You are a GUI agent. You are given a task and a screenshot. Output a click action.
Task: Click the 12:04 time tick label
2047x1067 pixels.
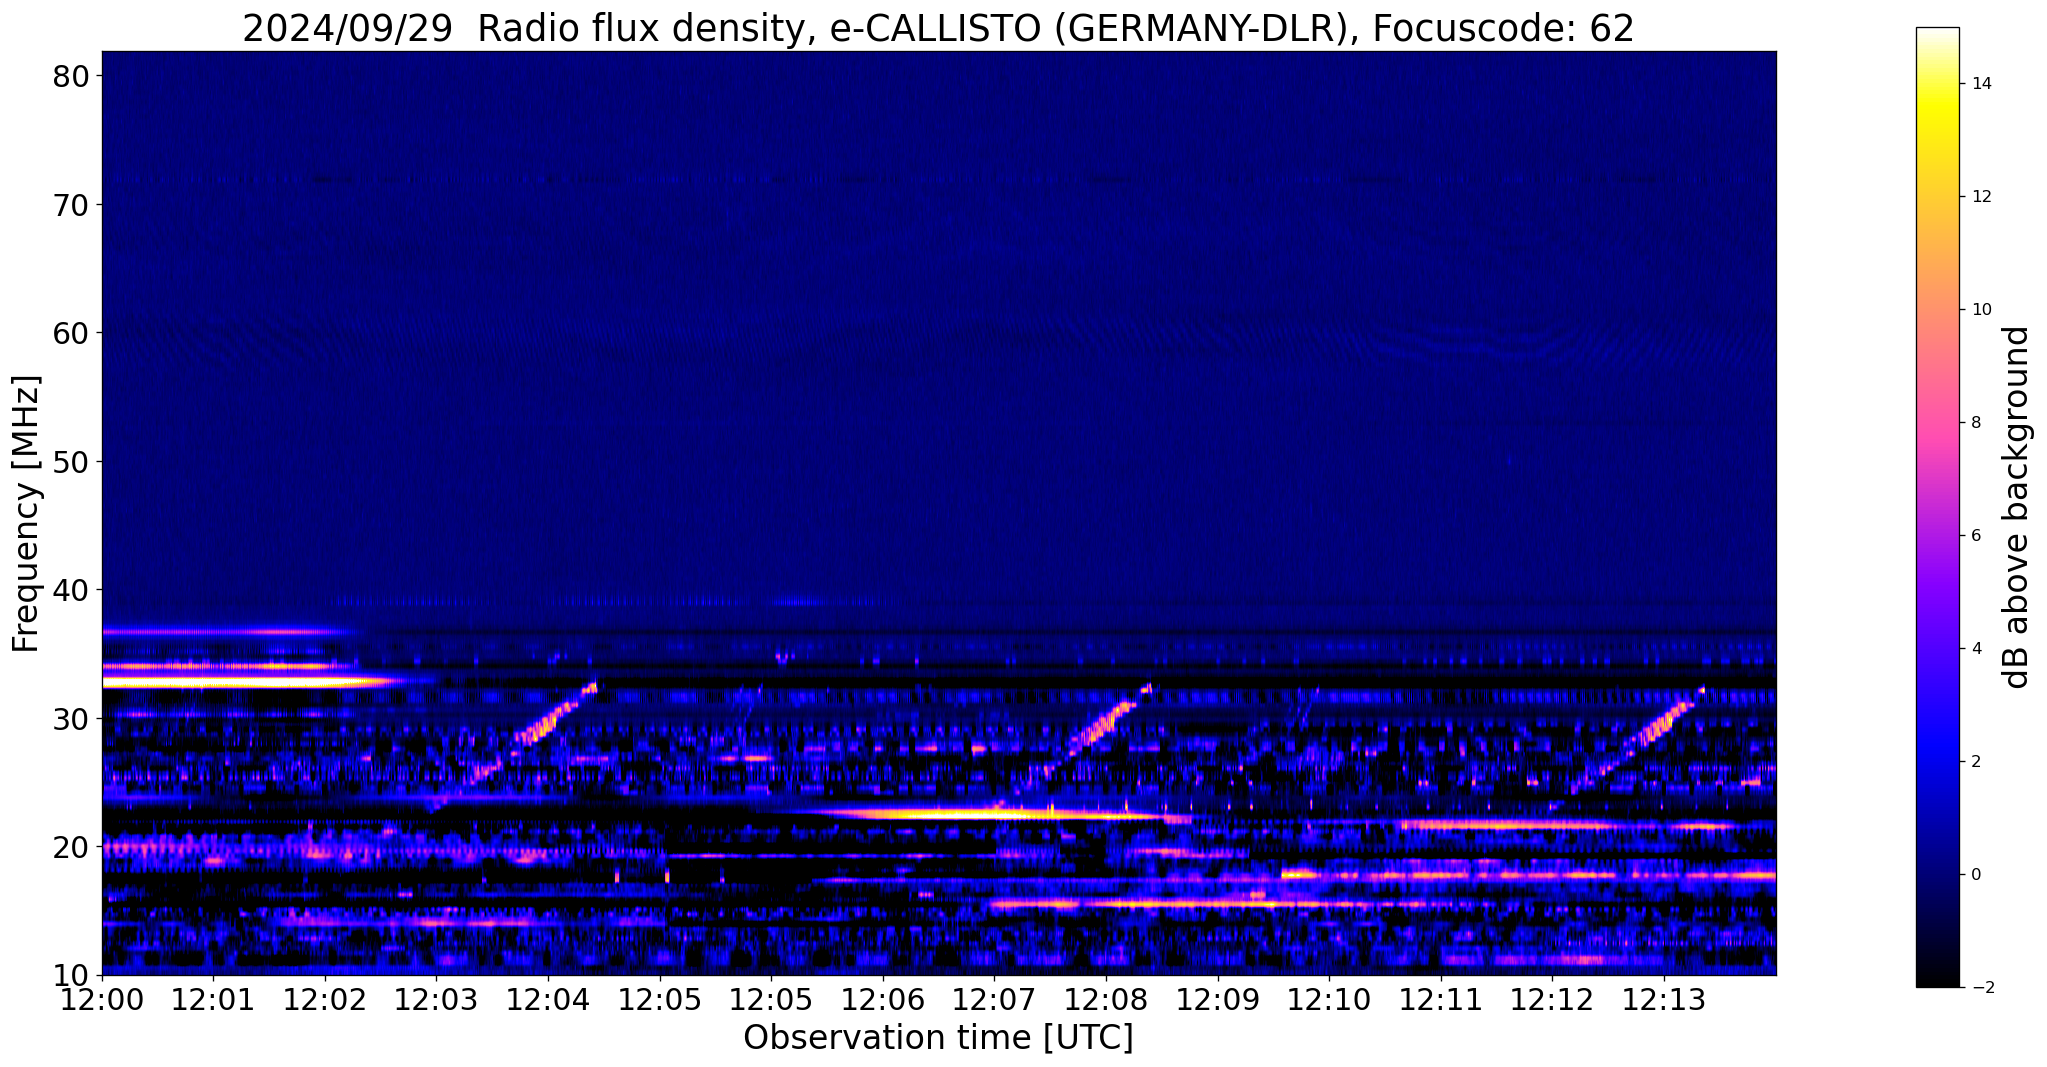548,999
